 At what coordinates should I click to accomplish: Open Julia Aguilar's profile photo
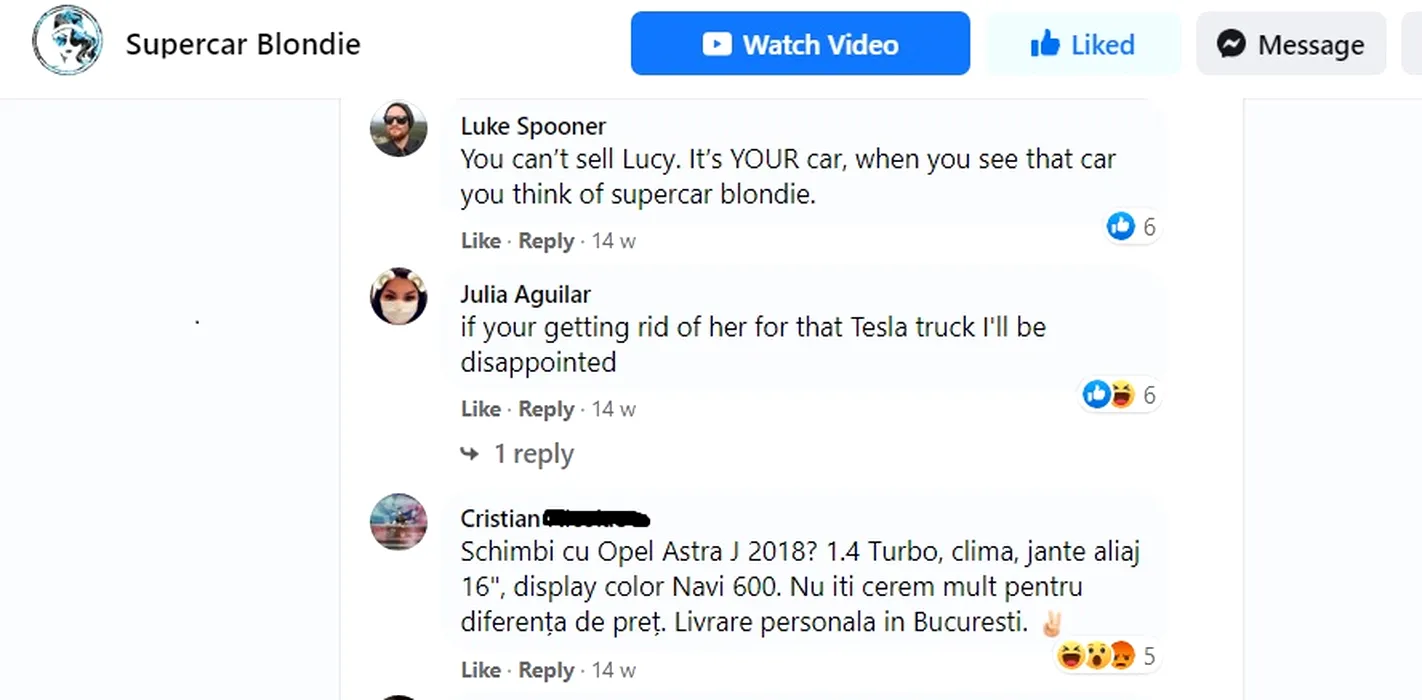[399, 297]
